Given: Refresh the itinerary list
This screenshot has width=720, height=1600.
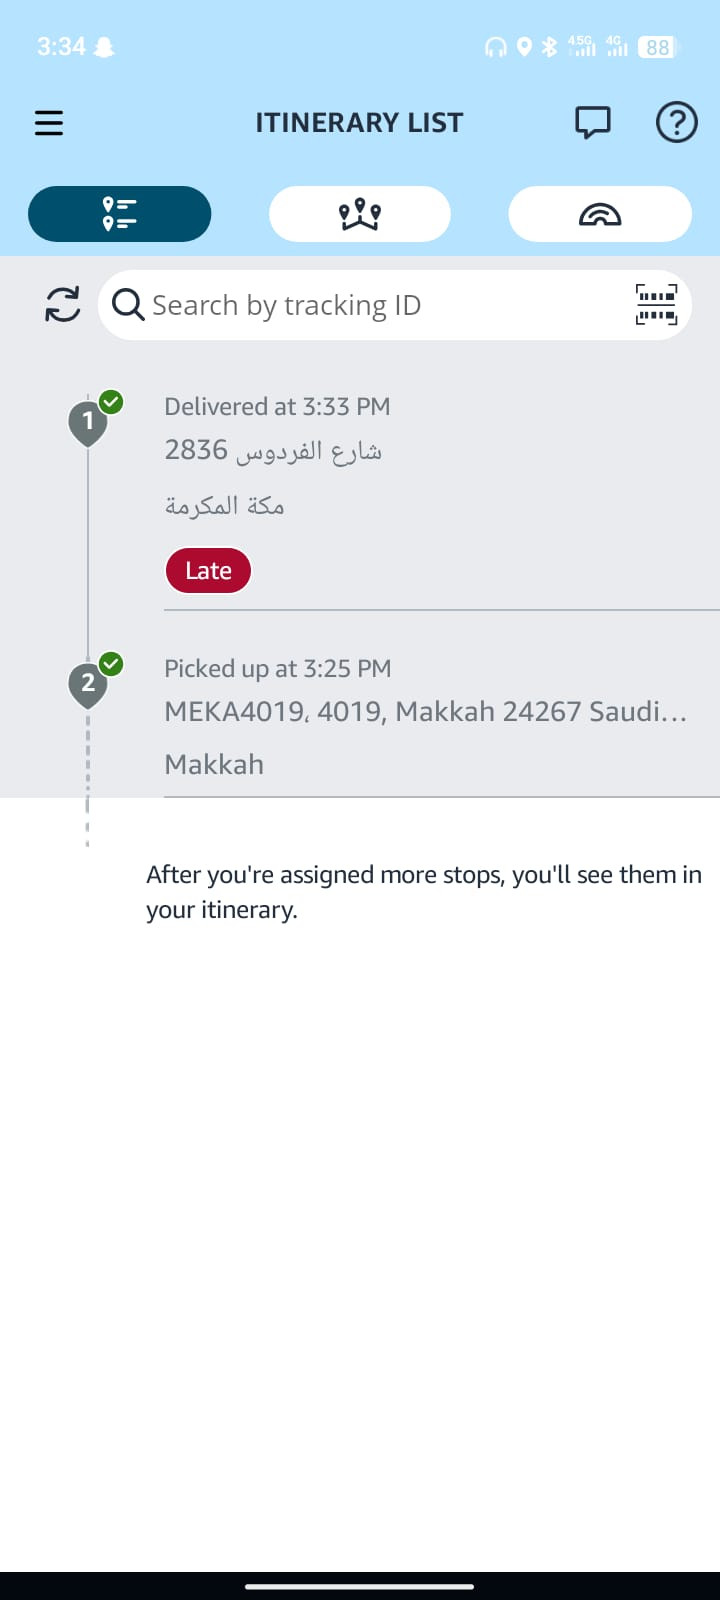Looking at the screenshot, I should pos(62,304).
